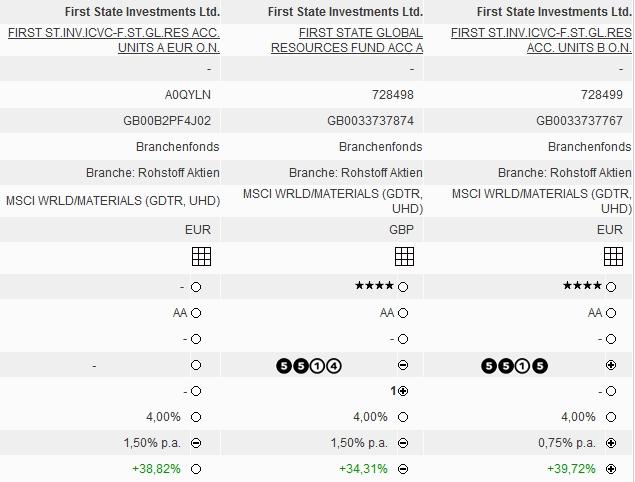
Task: Click the plus icon beside the bold 1 value
Action: [403, 392]
